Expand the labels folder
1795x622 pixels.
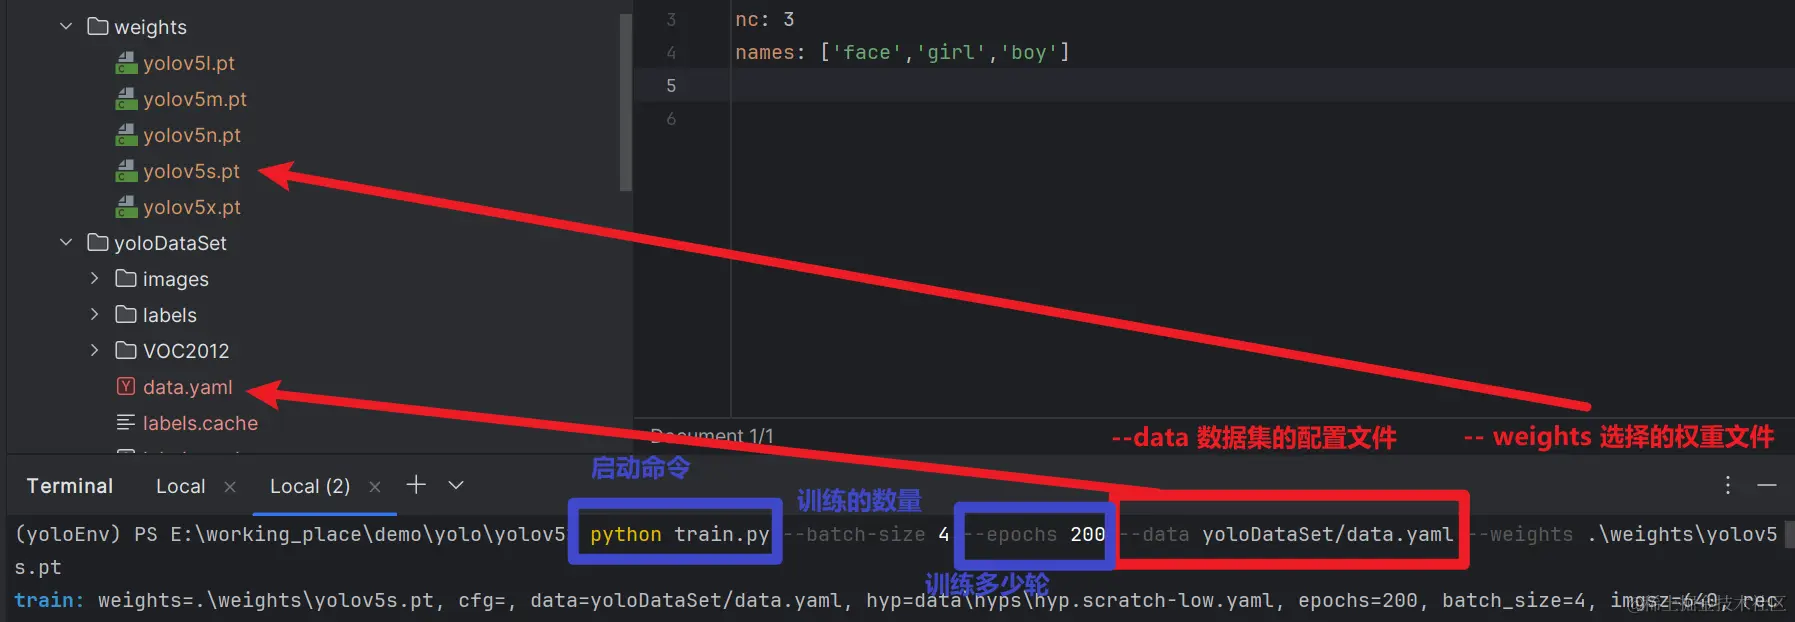[95, 314]
